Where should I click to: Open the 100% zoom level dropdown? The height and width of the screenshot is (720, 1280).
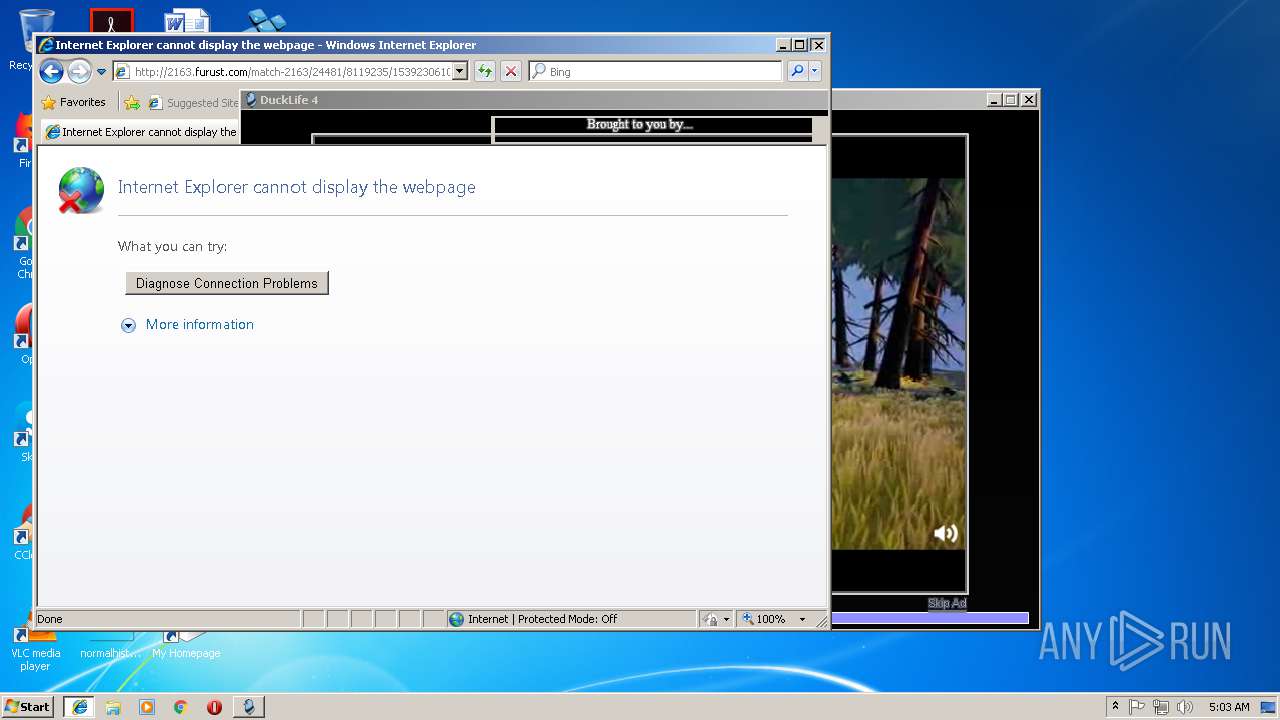(802, 619)
